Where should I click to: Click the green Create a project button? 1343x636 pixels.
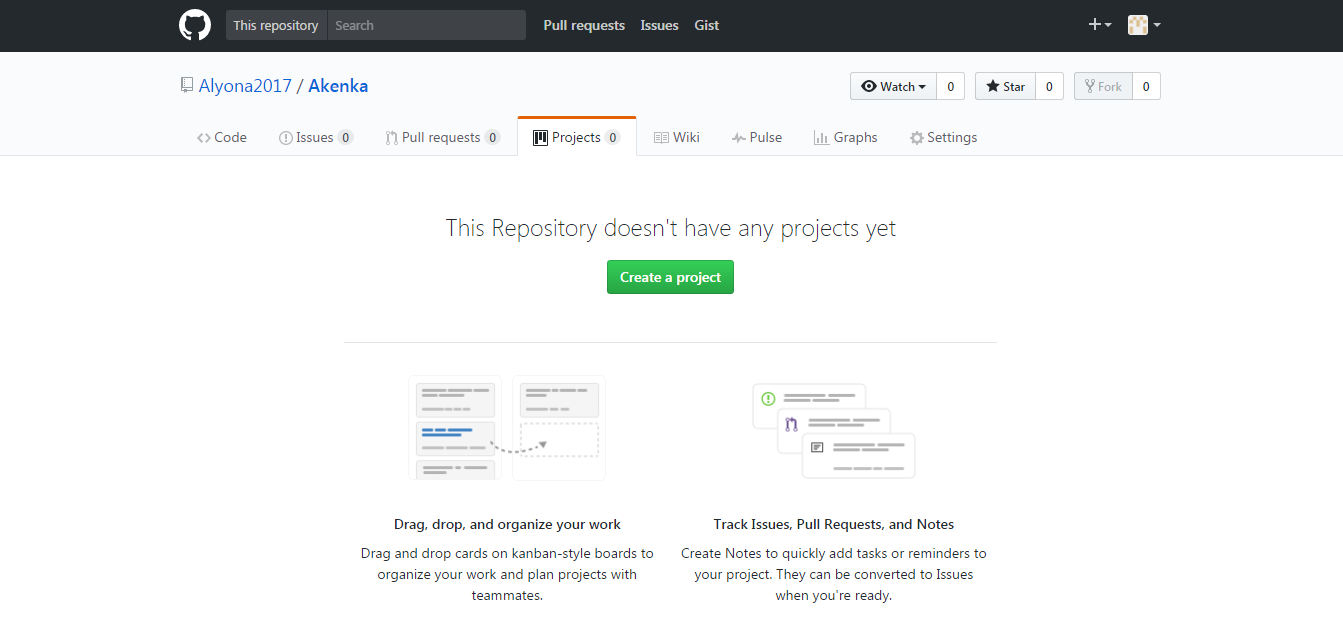[670, 277]
